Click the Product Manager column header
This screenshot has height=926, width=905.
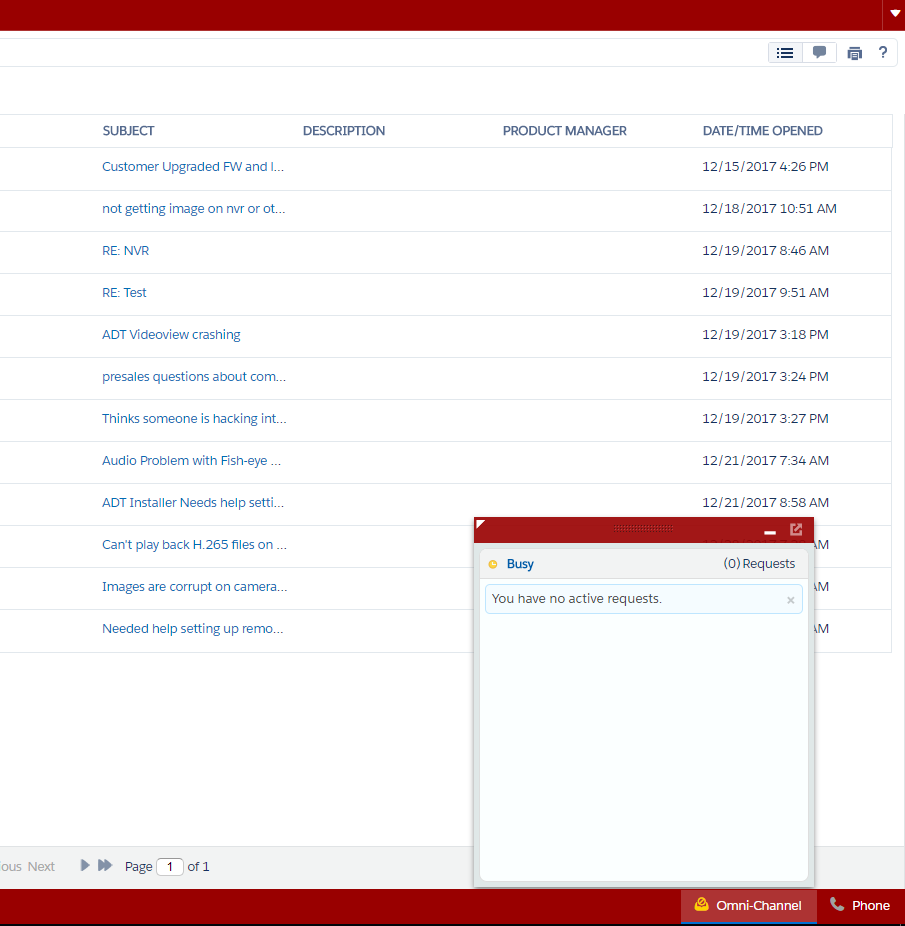pyautogui.click(x=564, y=131)
